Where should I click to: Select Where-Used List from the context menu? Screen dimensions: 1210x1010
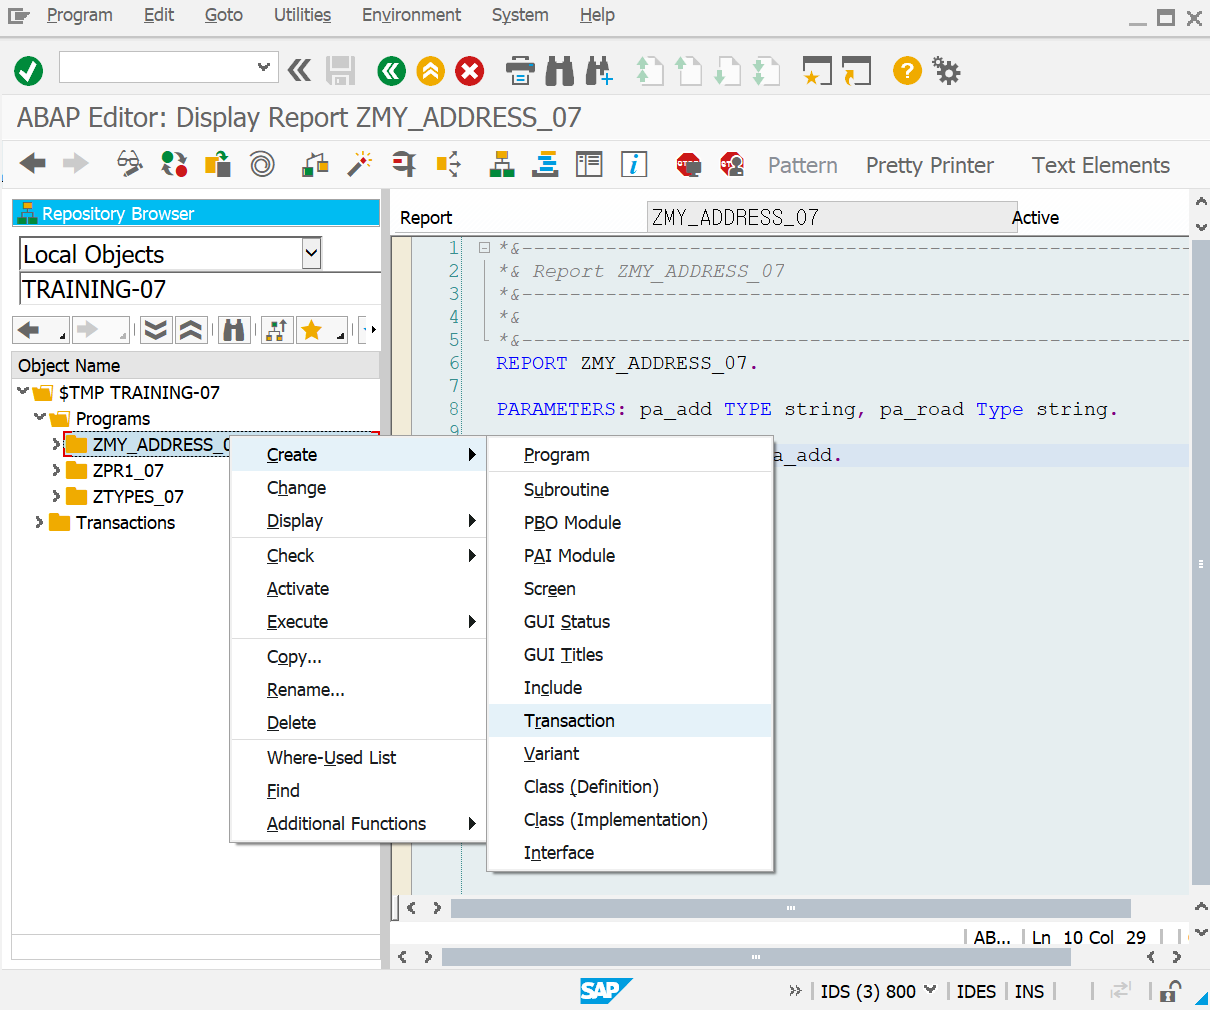[358, 758]
